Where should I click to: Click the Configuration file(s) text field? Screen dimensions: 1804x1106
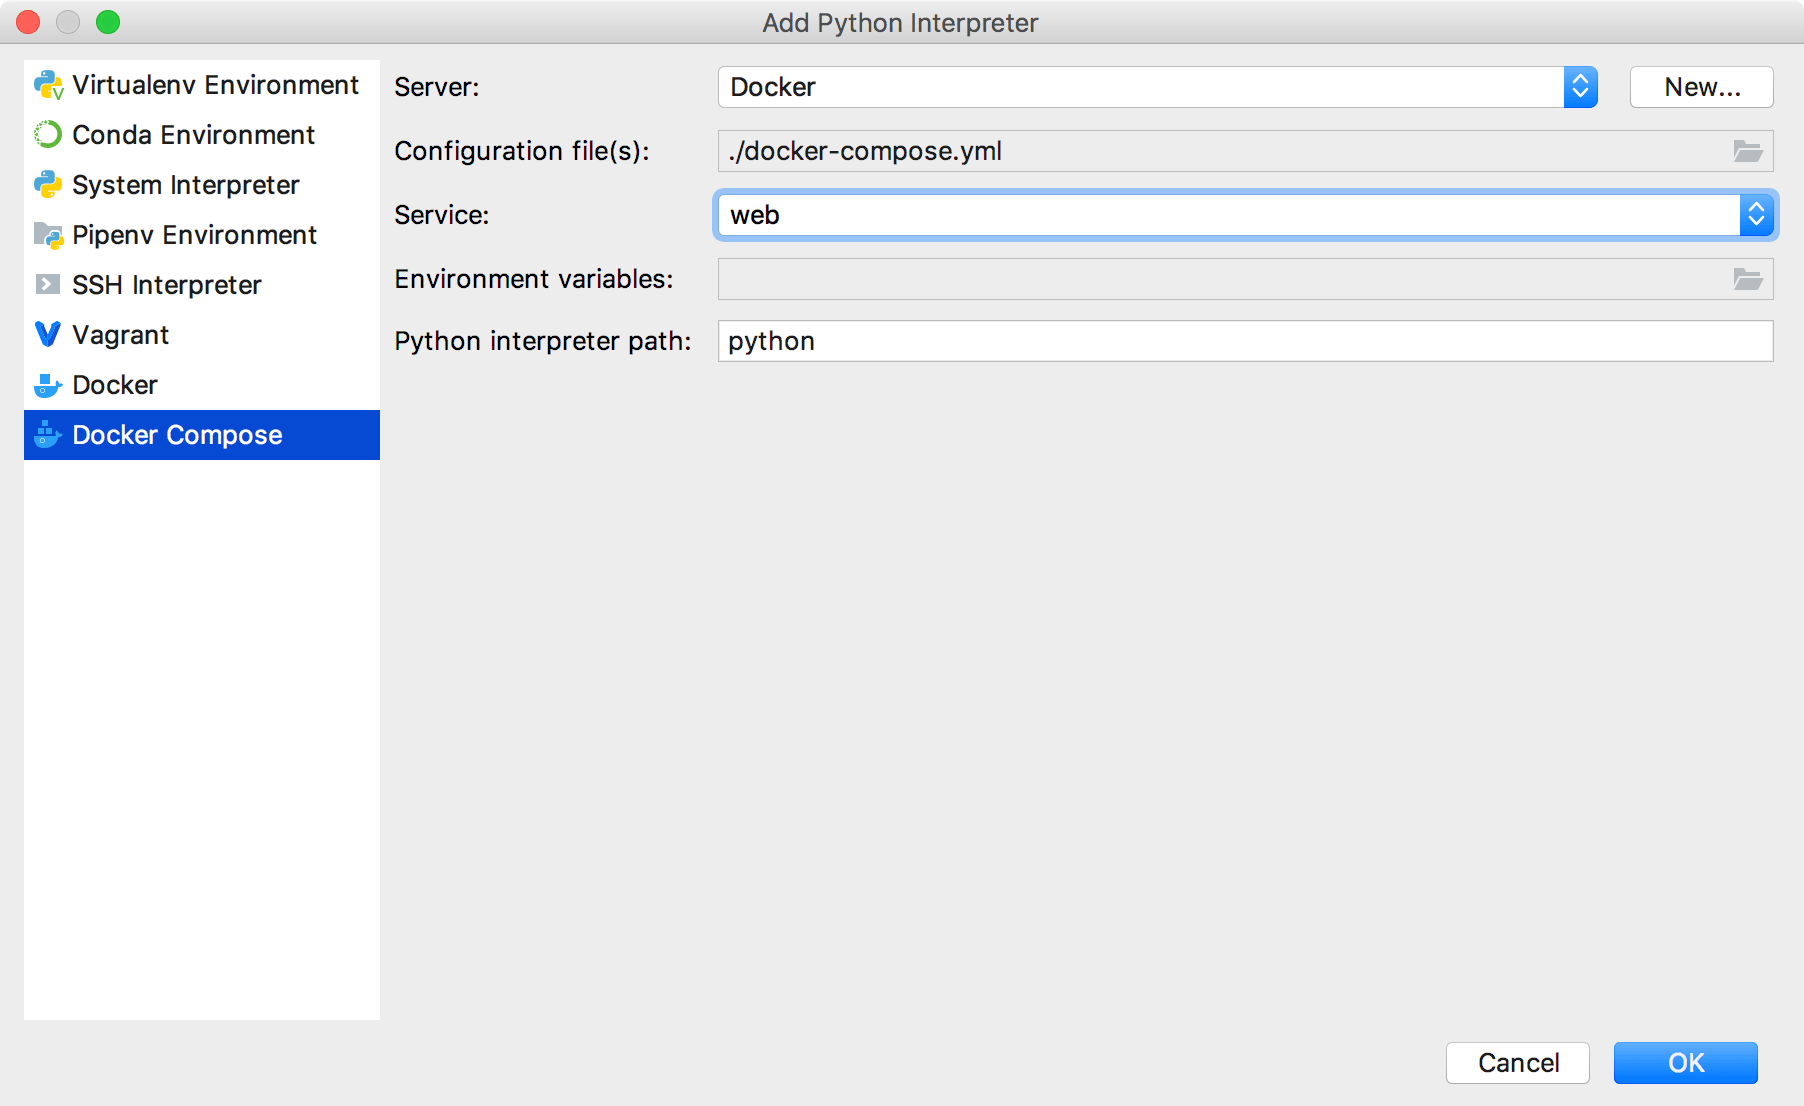tap(1220, 151)
